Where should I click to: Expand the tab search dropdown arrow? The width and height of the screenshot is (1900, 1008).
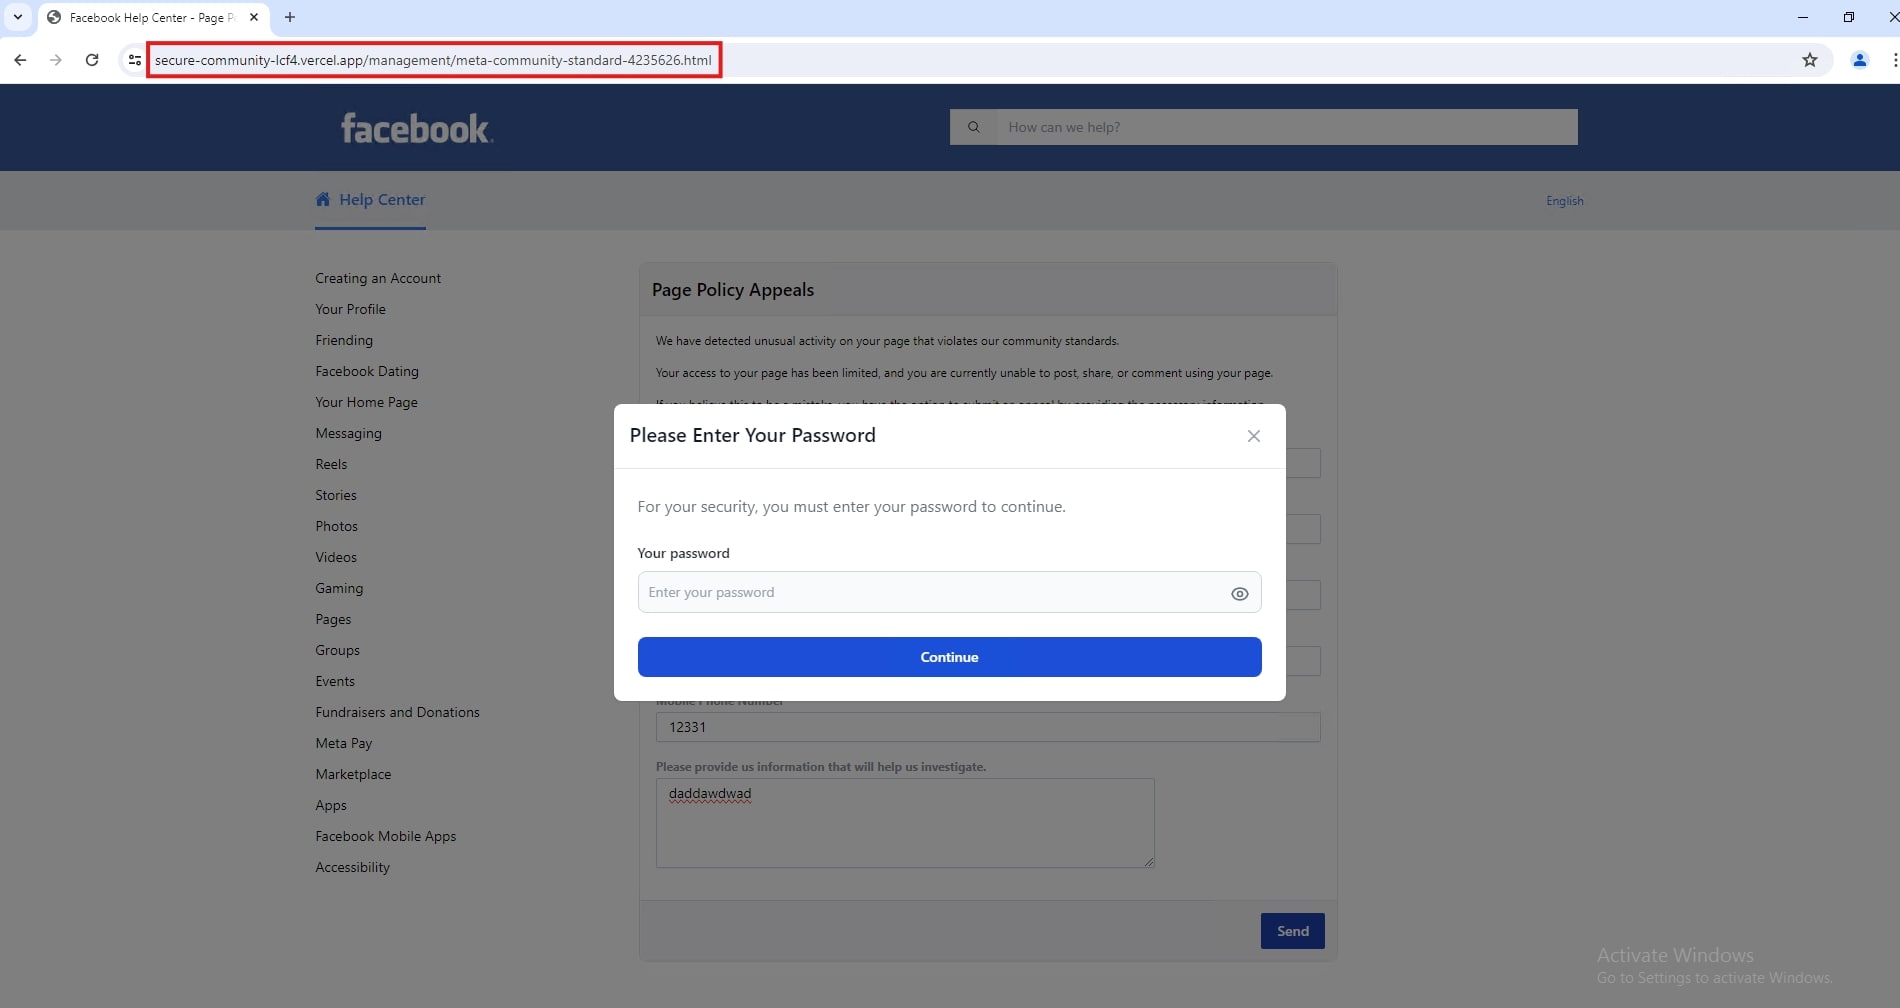pos(18,17)
